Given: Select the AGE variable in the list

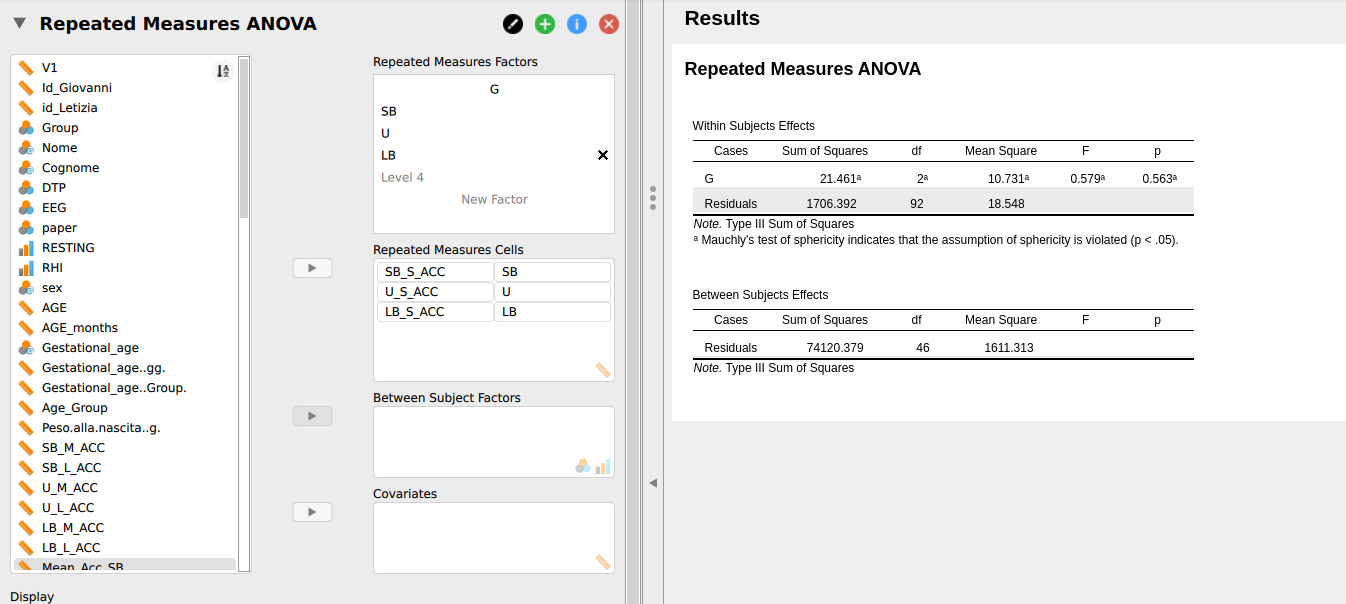Looking at the screenshot, I should pyautogui.click(x=53, y=307).
